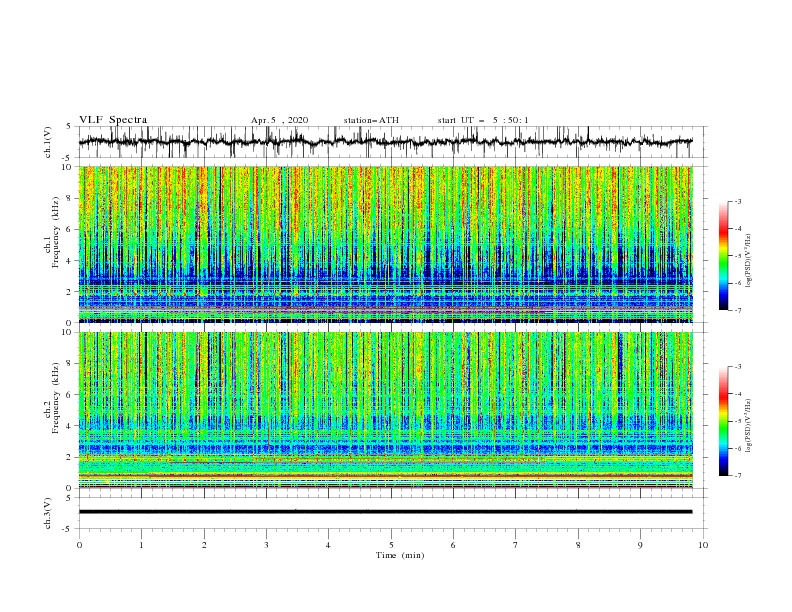Click the "ch.1(V)" waveform axis label
This screenshot has width=792, height=612.
click(48, 142)
